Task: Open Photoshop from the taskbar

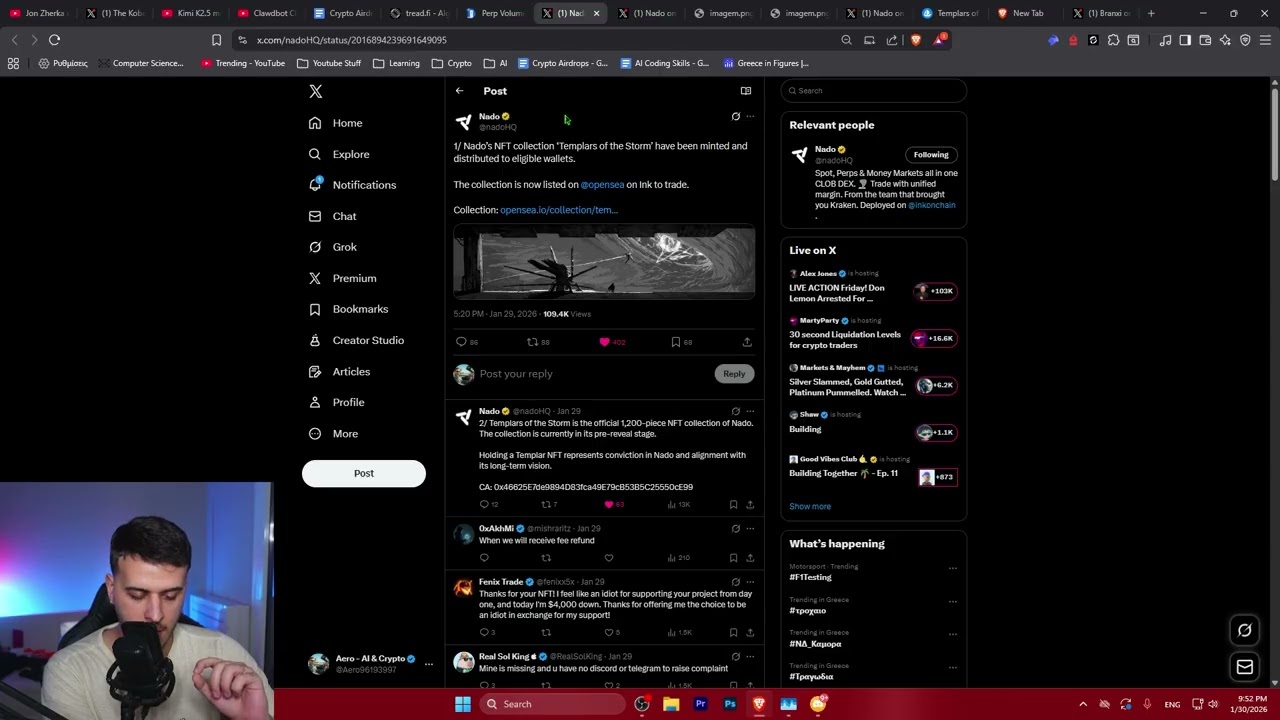Action: (730, 704)
